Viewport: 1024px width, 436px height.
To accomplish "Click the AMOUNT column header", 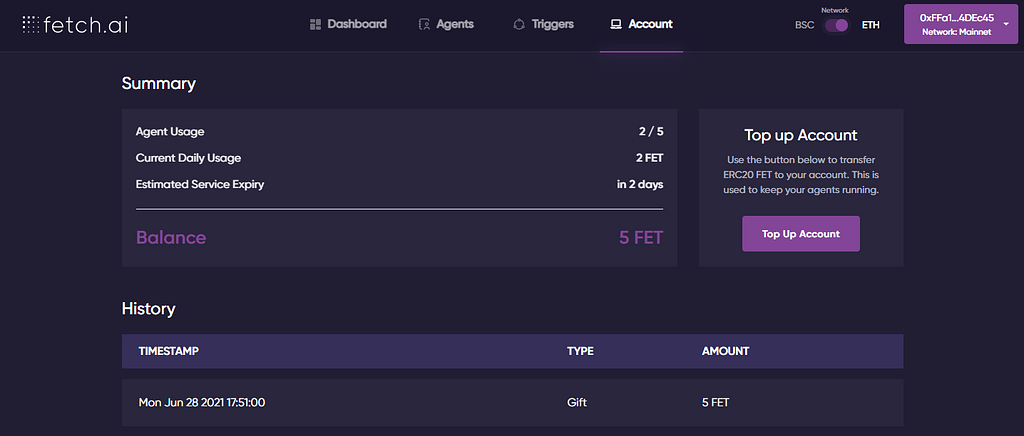I will tap(726, 351).
